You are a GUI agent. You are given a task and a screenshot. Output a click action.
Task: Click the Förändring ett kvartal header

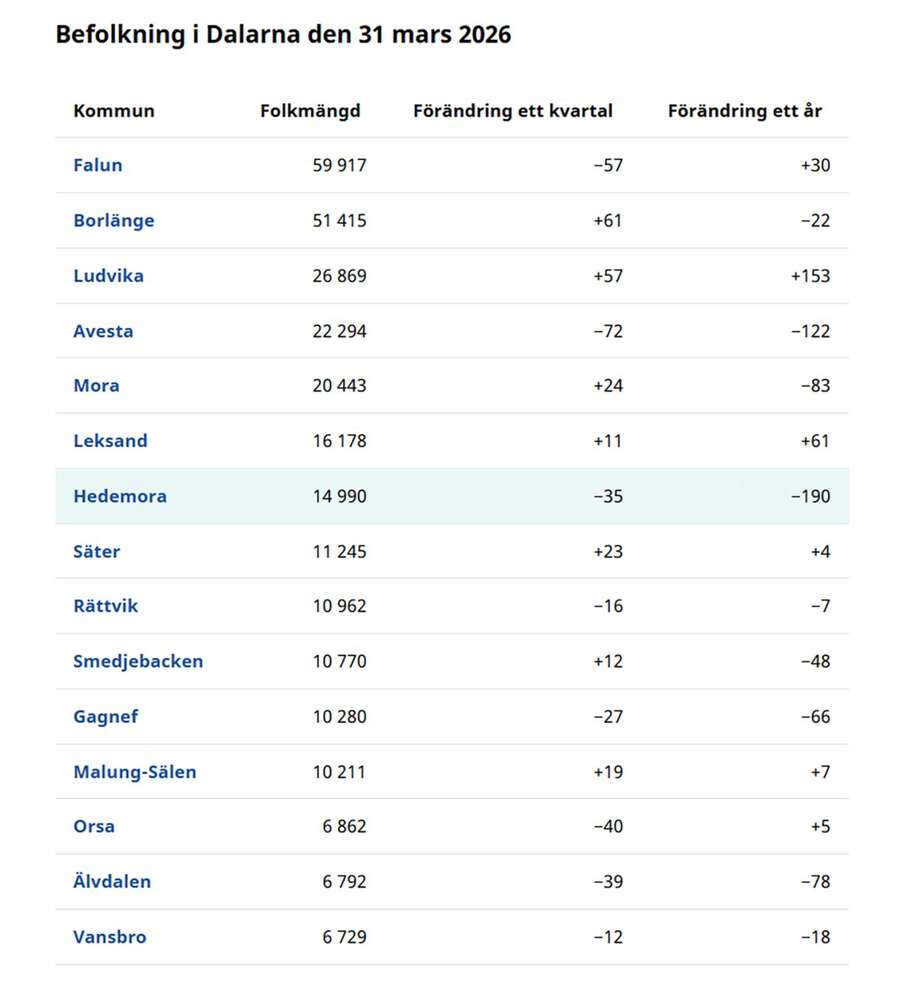[513, 111]
